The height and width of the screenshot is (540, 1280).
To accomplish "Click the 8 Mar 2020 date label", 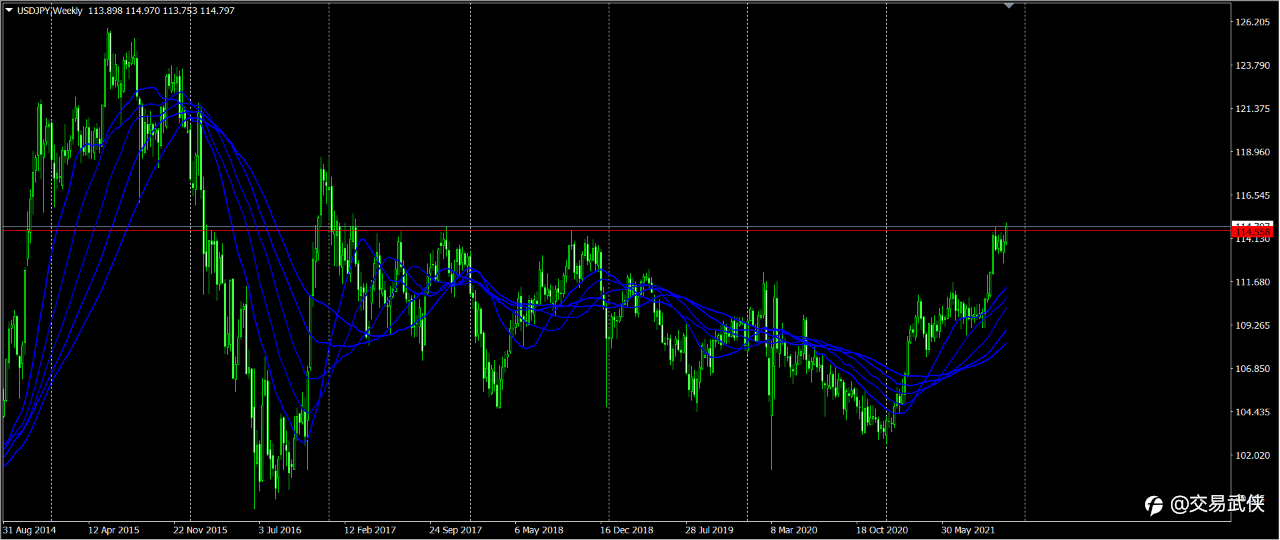I will pos(795,530).
